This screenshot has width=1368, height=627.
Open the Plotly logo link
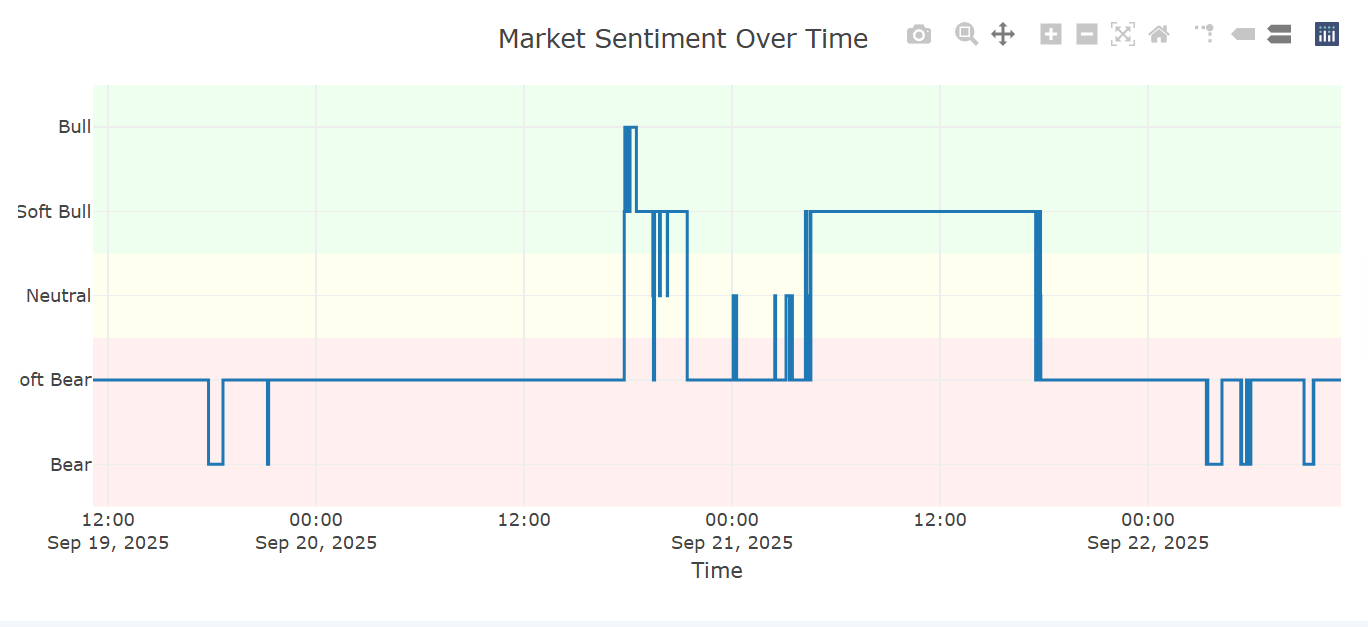[1327, 35]
